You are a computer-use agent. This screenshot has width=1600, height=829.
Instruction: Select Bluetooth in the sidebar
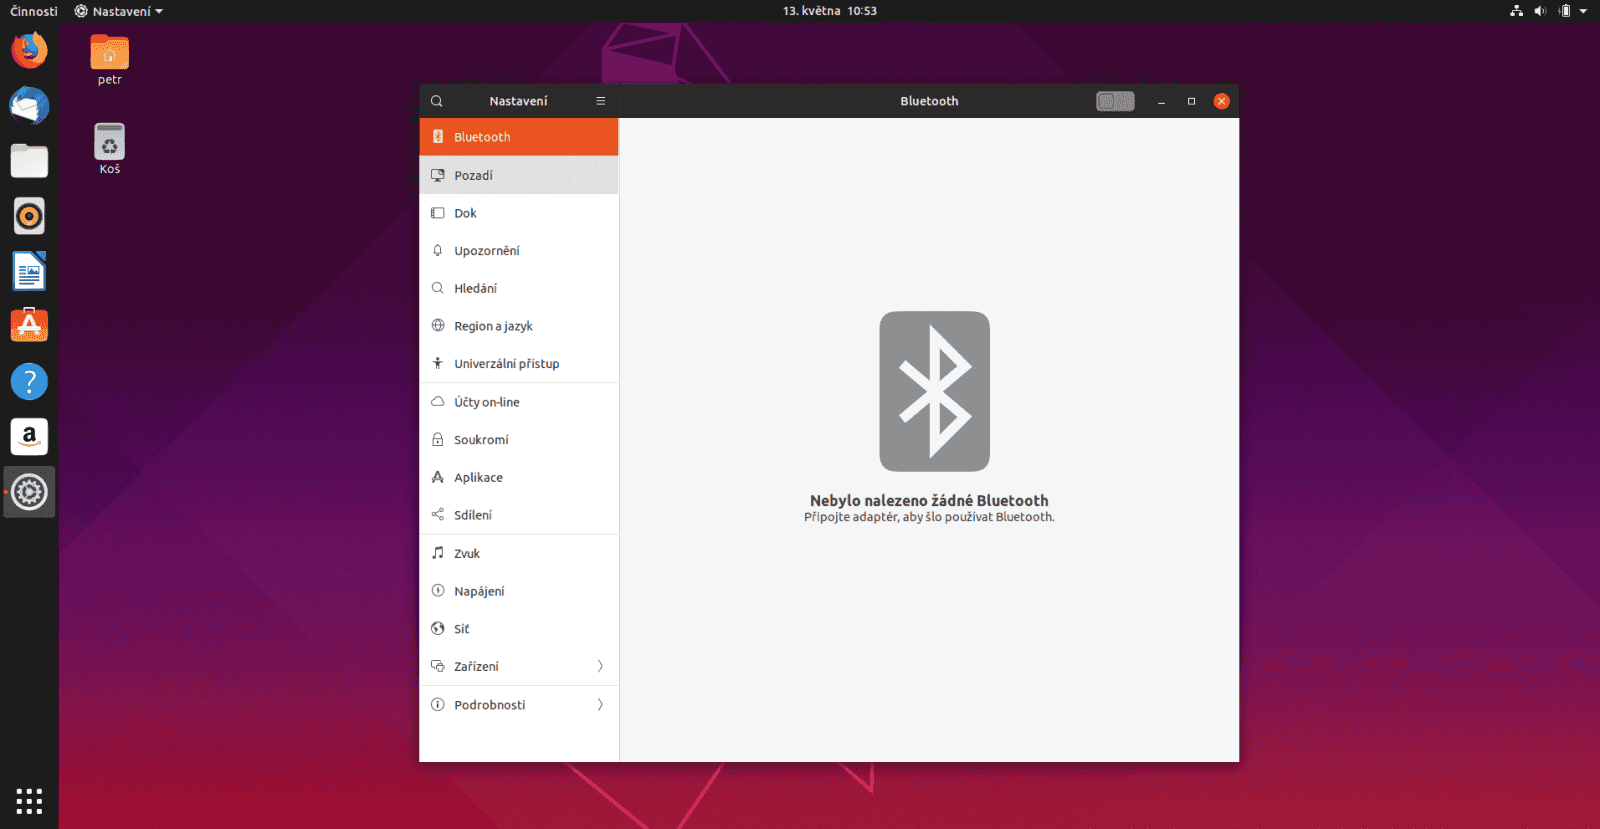coord(519,137)
